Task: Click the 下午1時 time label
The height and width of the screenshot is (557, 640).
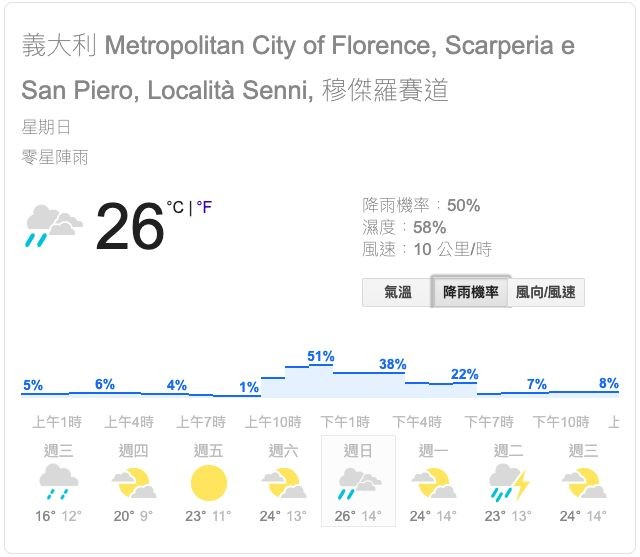Action: coord(345,422)
